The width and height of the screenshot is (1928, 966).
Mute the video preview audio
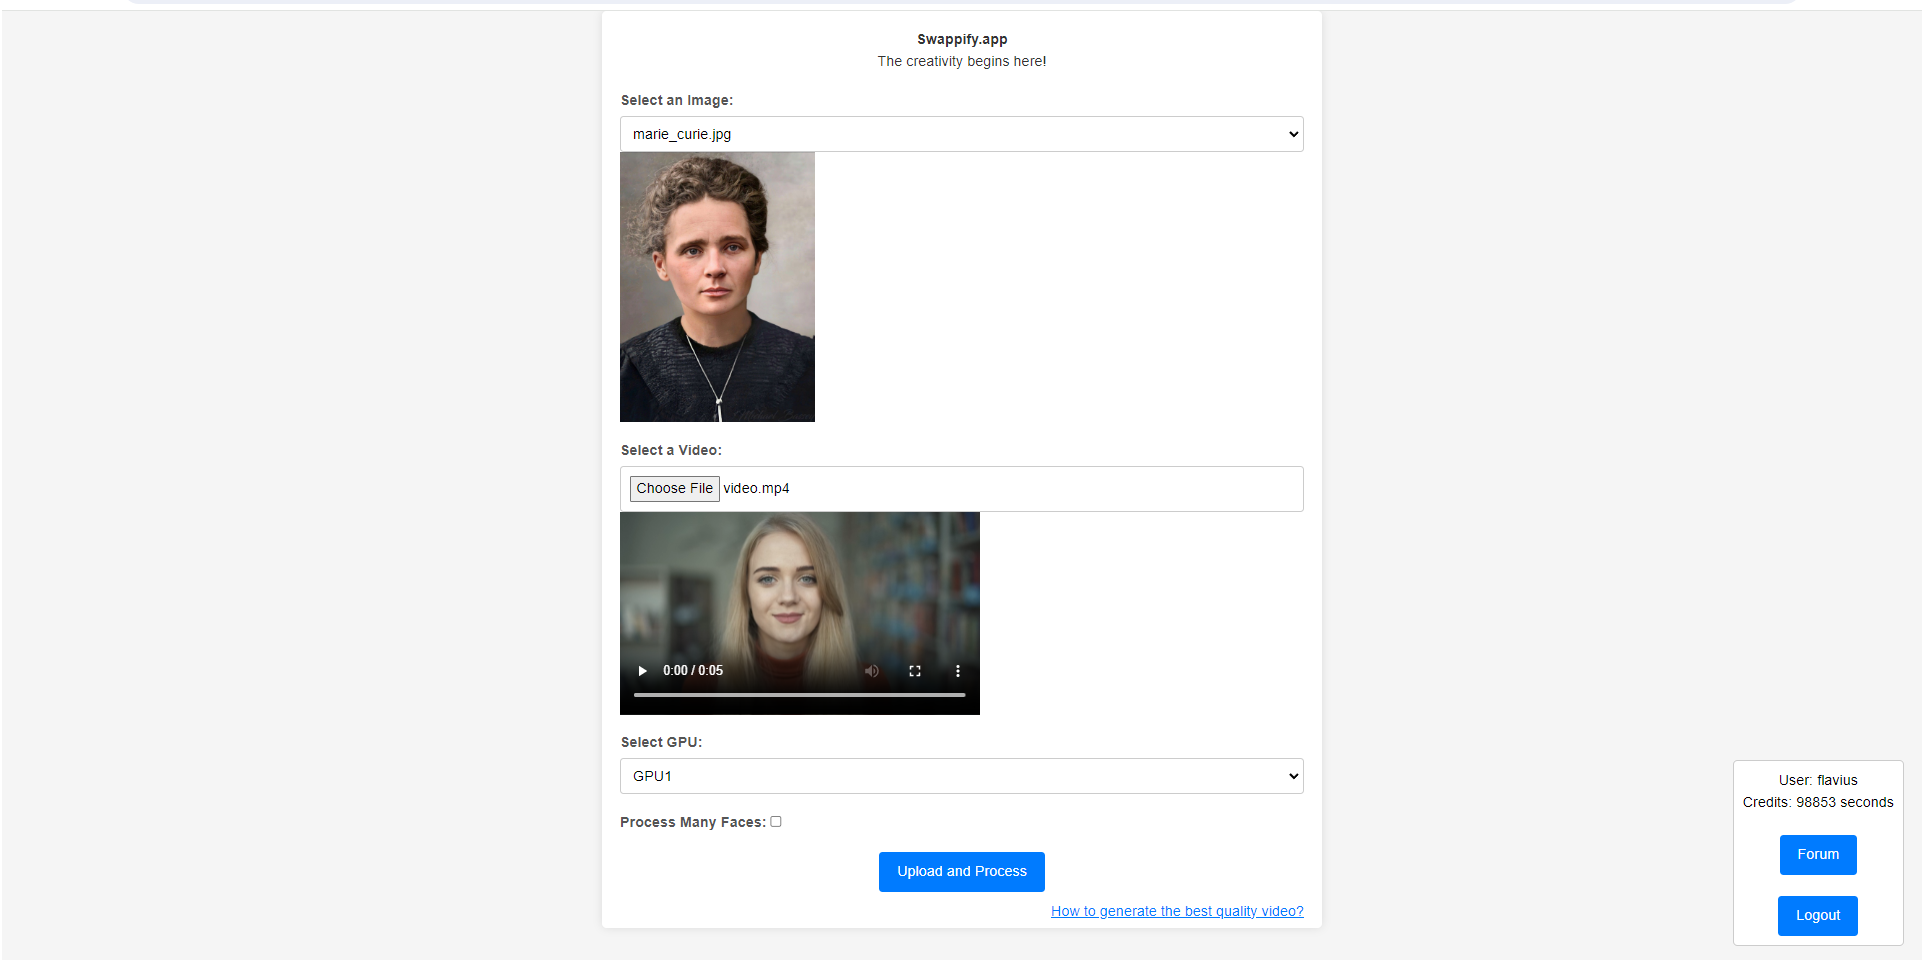[x=872, y=671]
